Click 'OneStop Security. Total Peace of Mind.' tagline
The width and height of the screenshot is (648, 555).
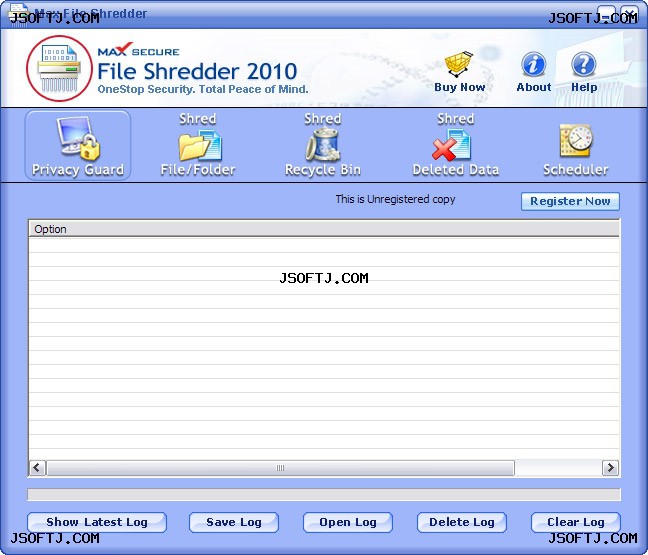tap(203, 89)
